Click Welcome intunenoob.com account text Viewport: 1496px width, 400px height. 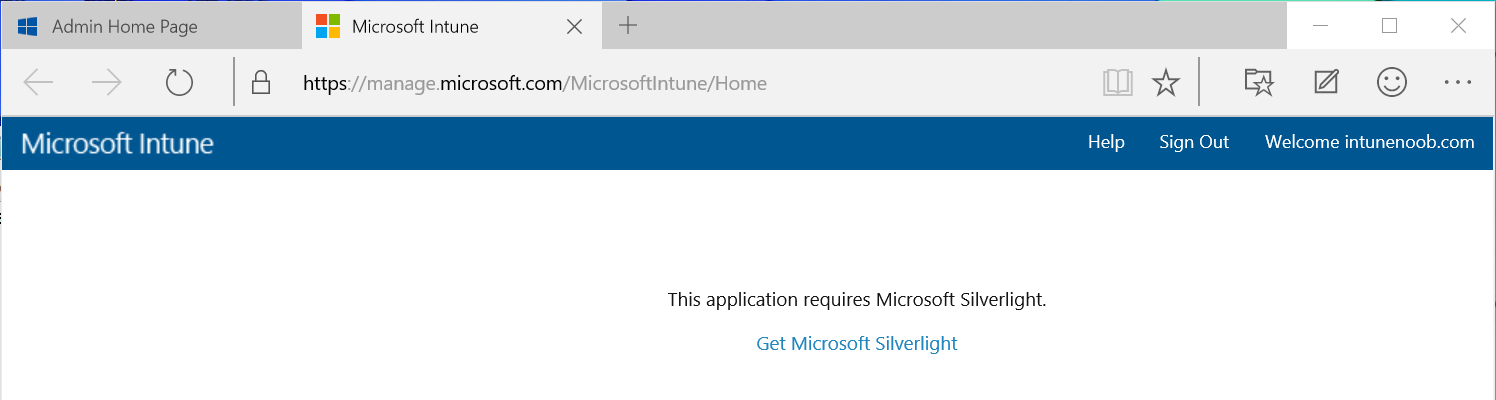pyautogui.click(x=1370, y=142)
